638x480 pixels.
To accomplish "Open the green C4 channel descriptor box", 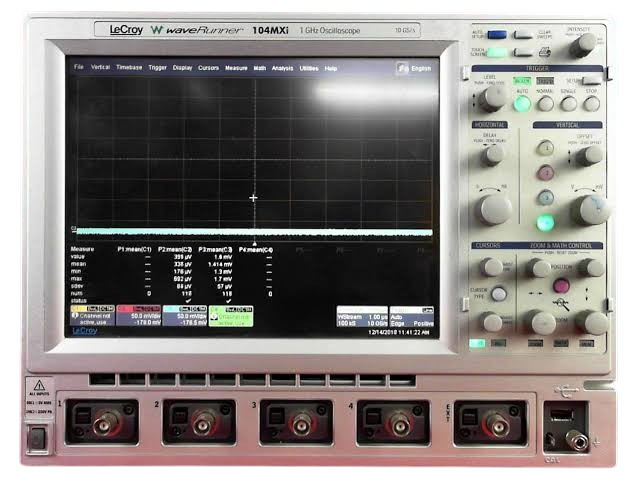I will point(231,316).
